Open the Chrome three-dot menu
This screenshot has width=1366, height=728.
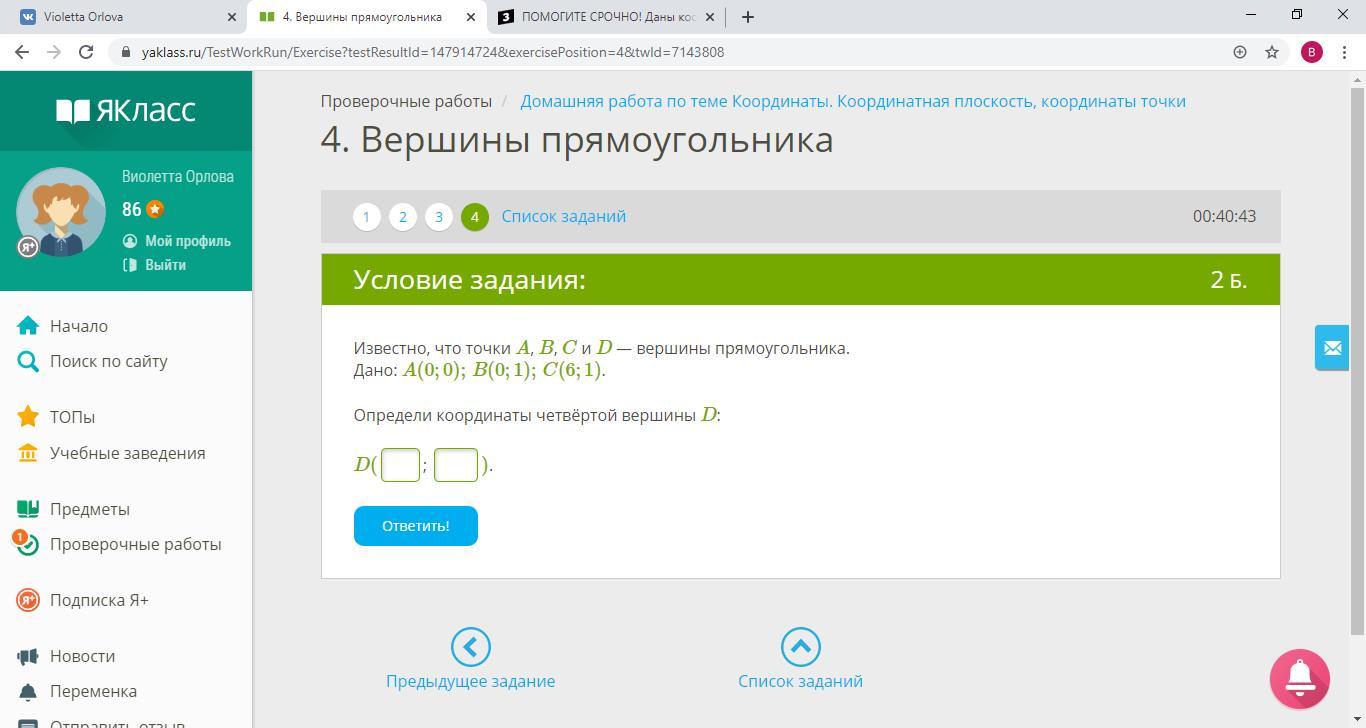click(x=1344, y=52)
